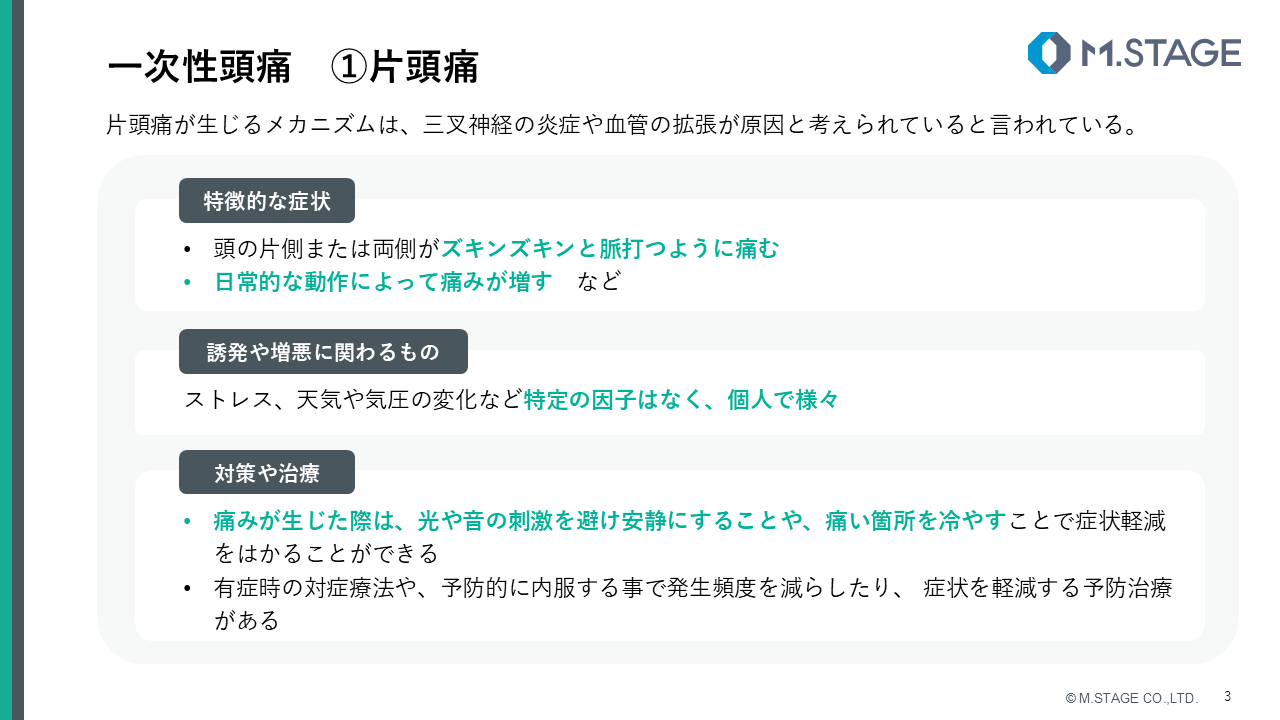Image resolution: width=1280 pixels, height=720 pixels.
Task: Click the green vertical bar on left edge
Action: coord(6,360)
